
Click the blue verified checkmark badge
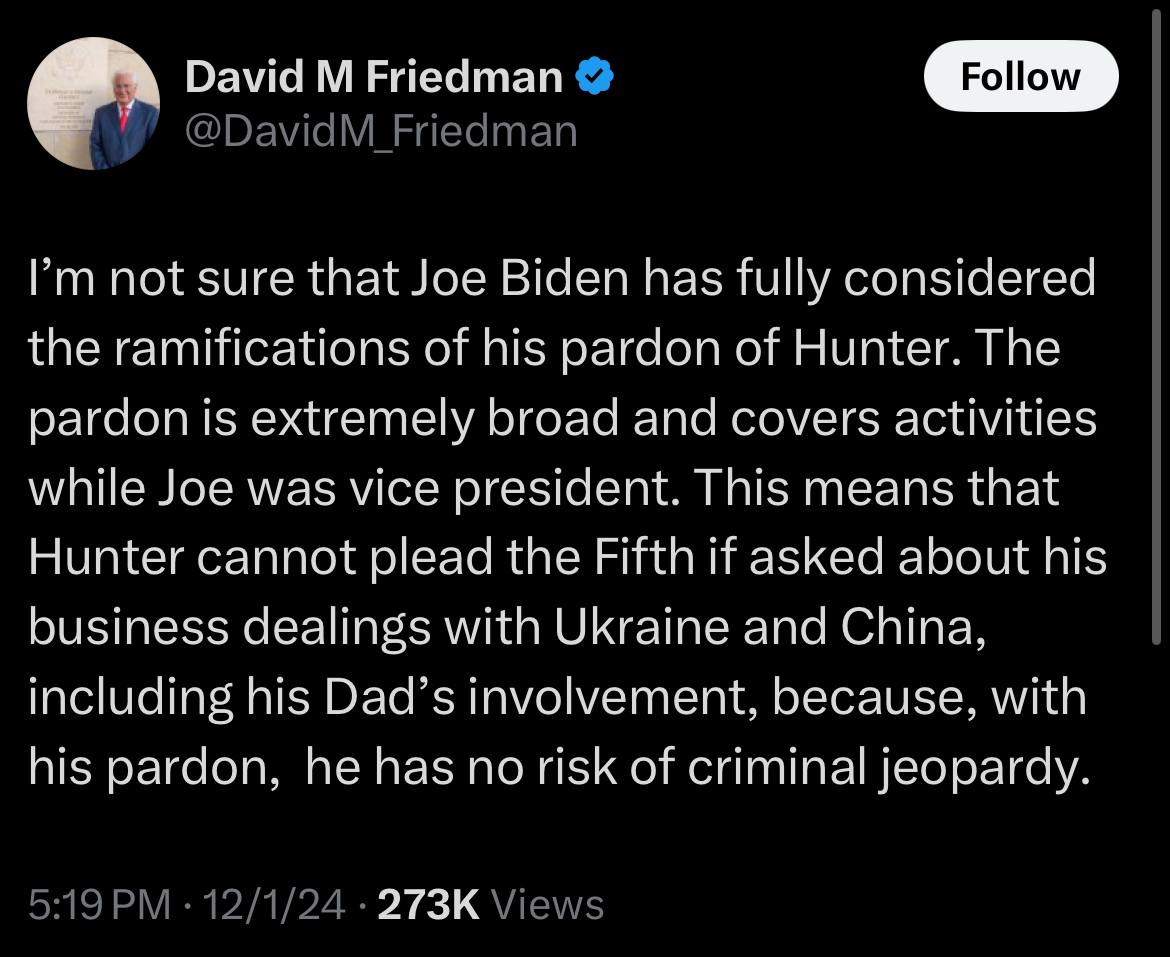pos(595,77)
